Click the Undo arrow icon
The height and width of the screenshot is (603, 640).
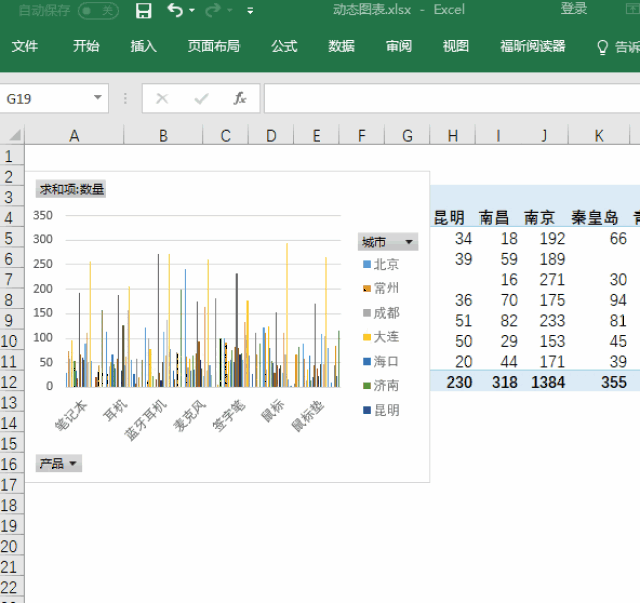coord(175,11)
